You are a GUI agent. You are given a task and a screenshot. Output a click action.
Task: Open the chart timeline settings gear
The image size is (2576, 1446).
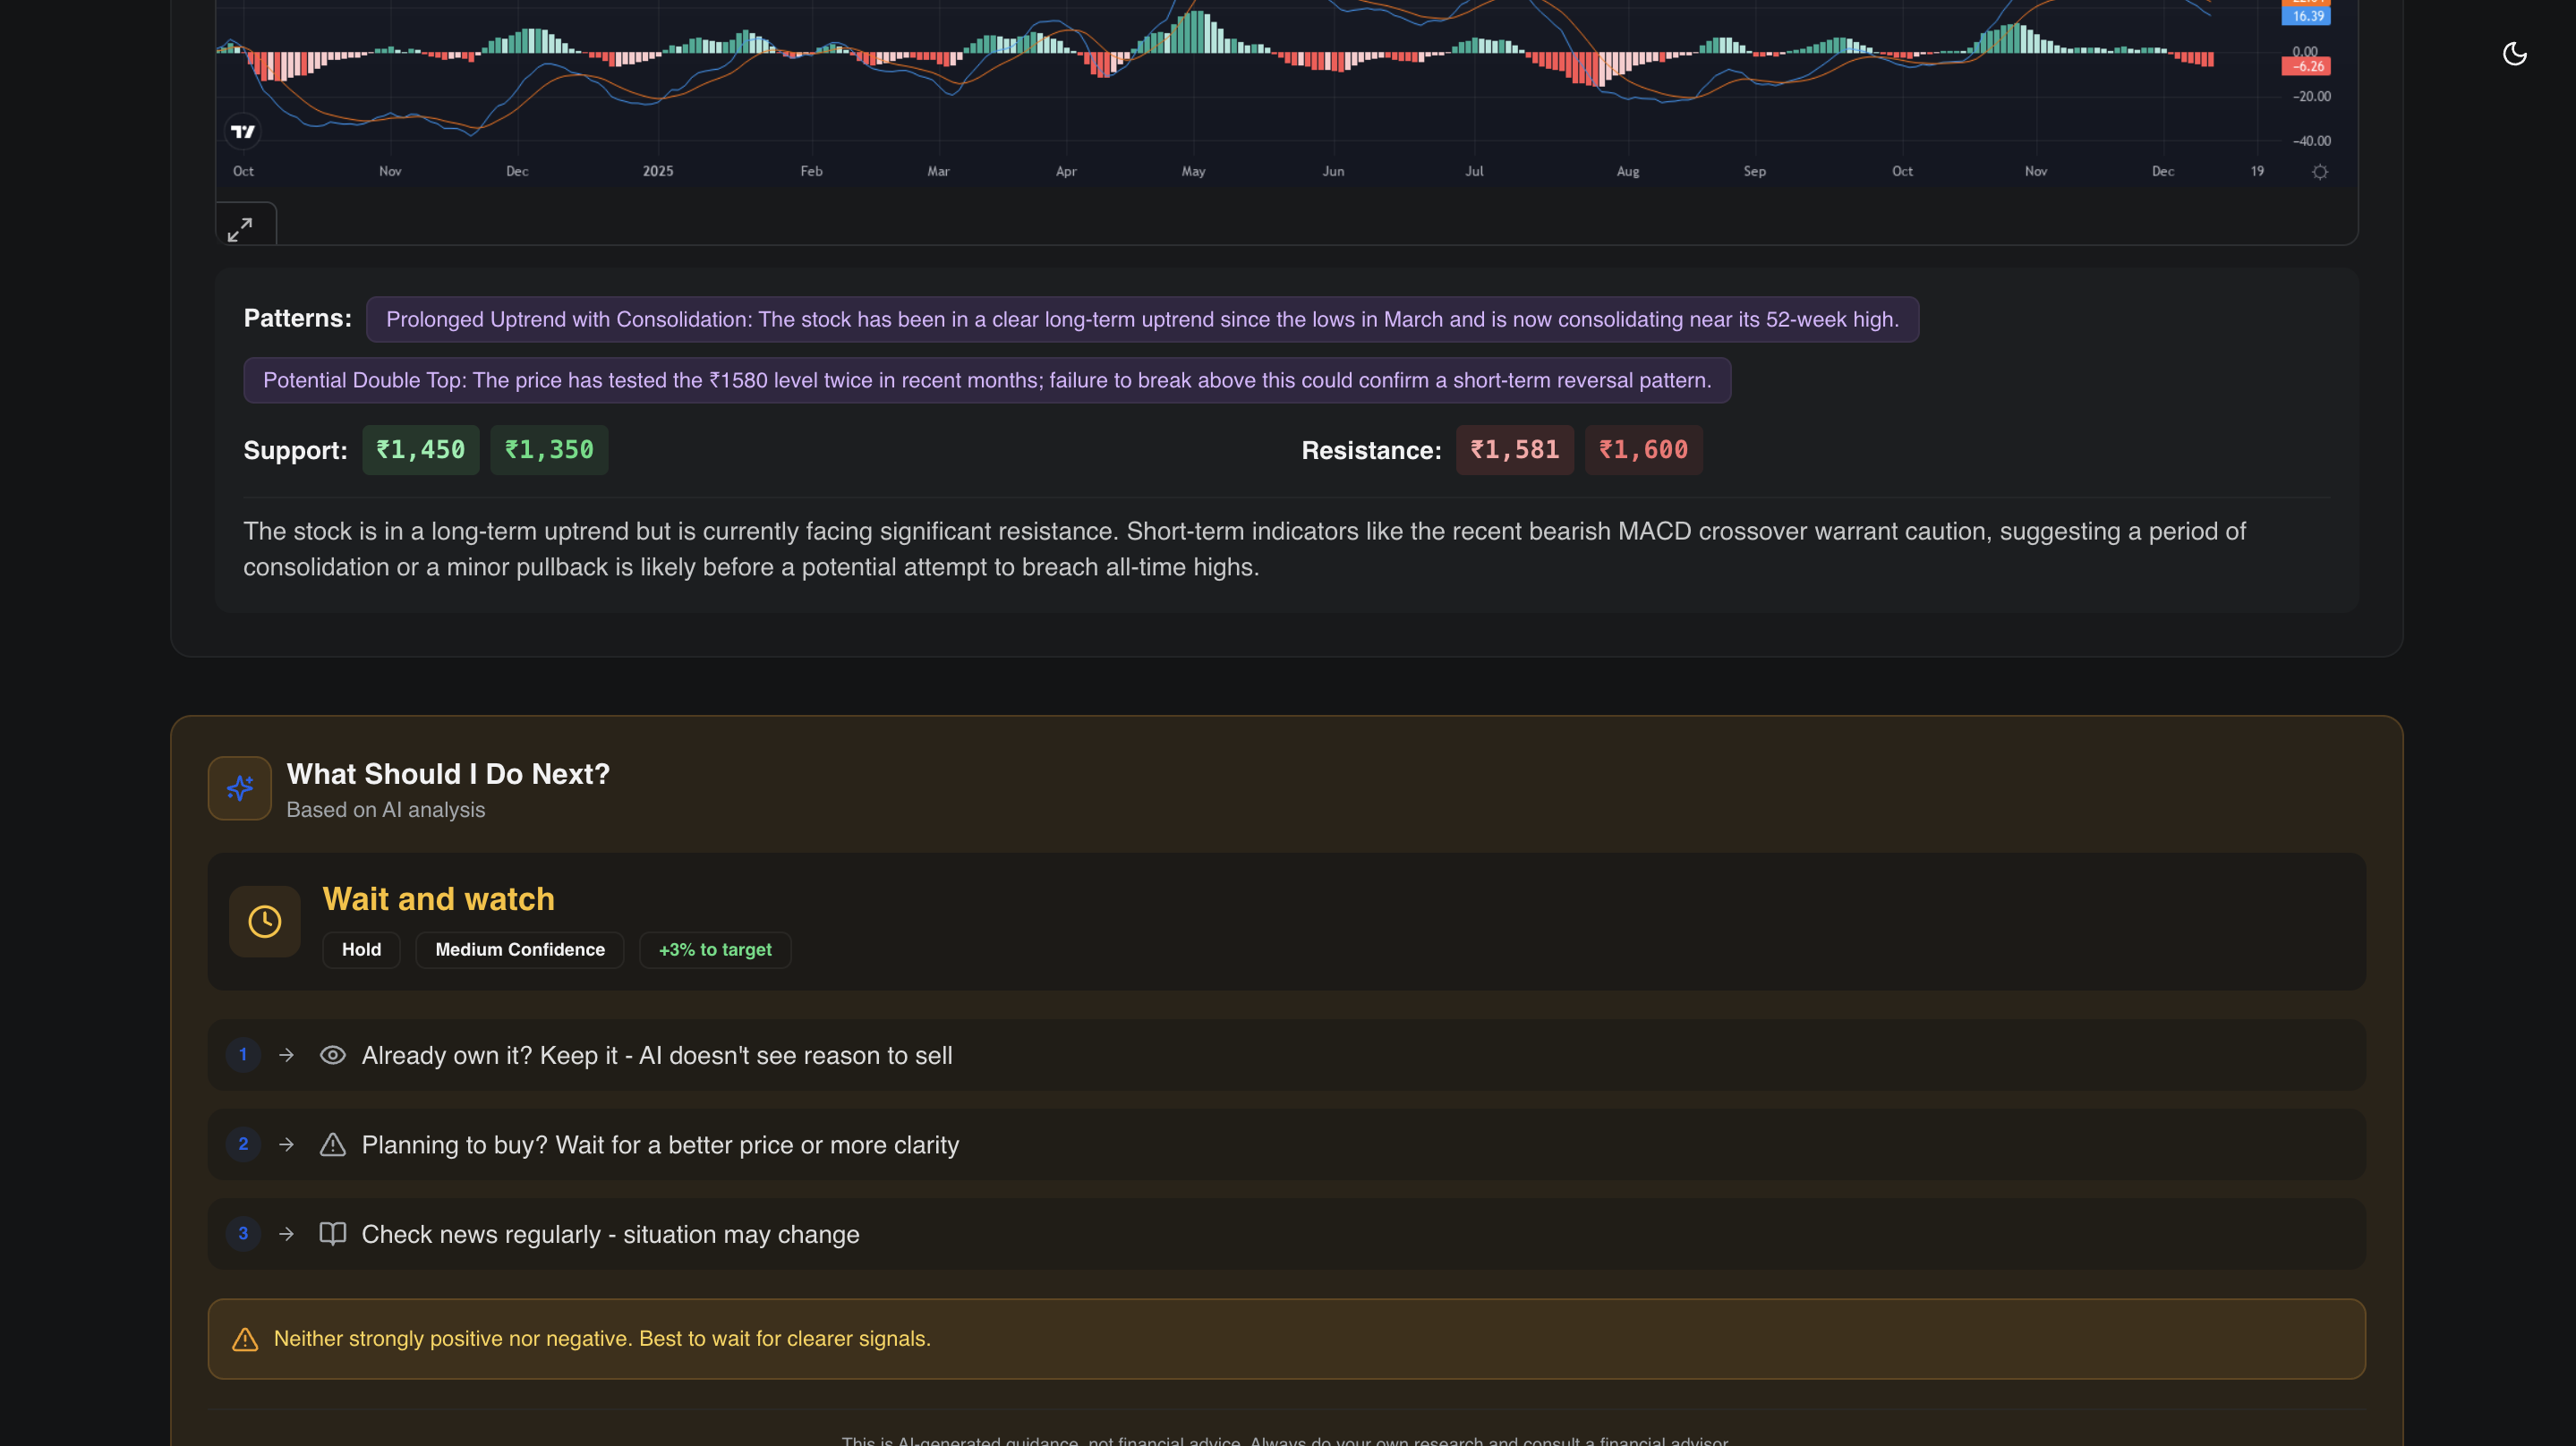click(x=2321, y=172)
